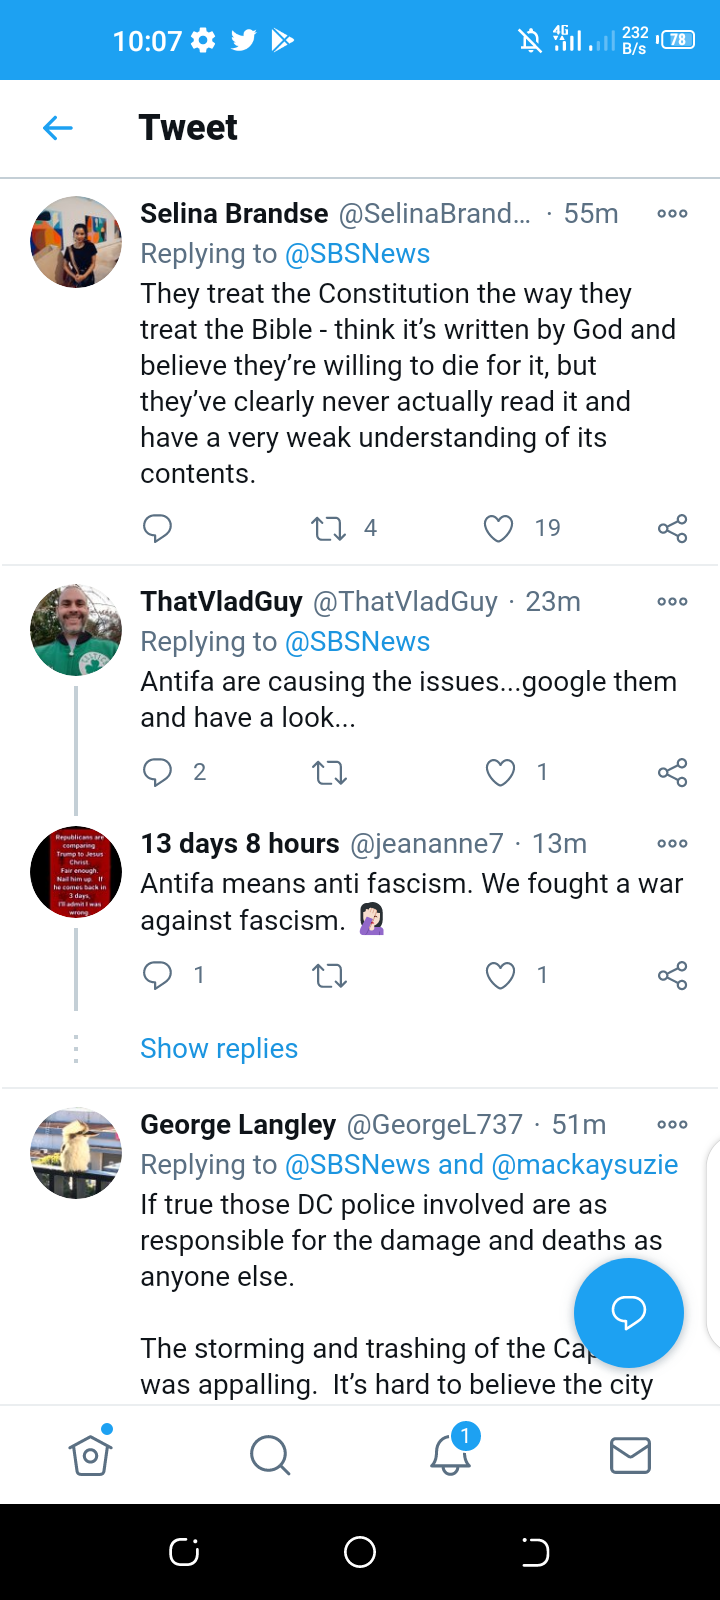Like Selina Brandse's tweet

[x=498, y=528]
